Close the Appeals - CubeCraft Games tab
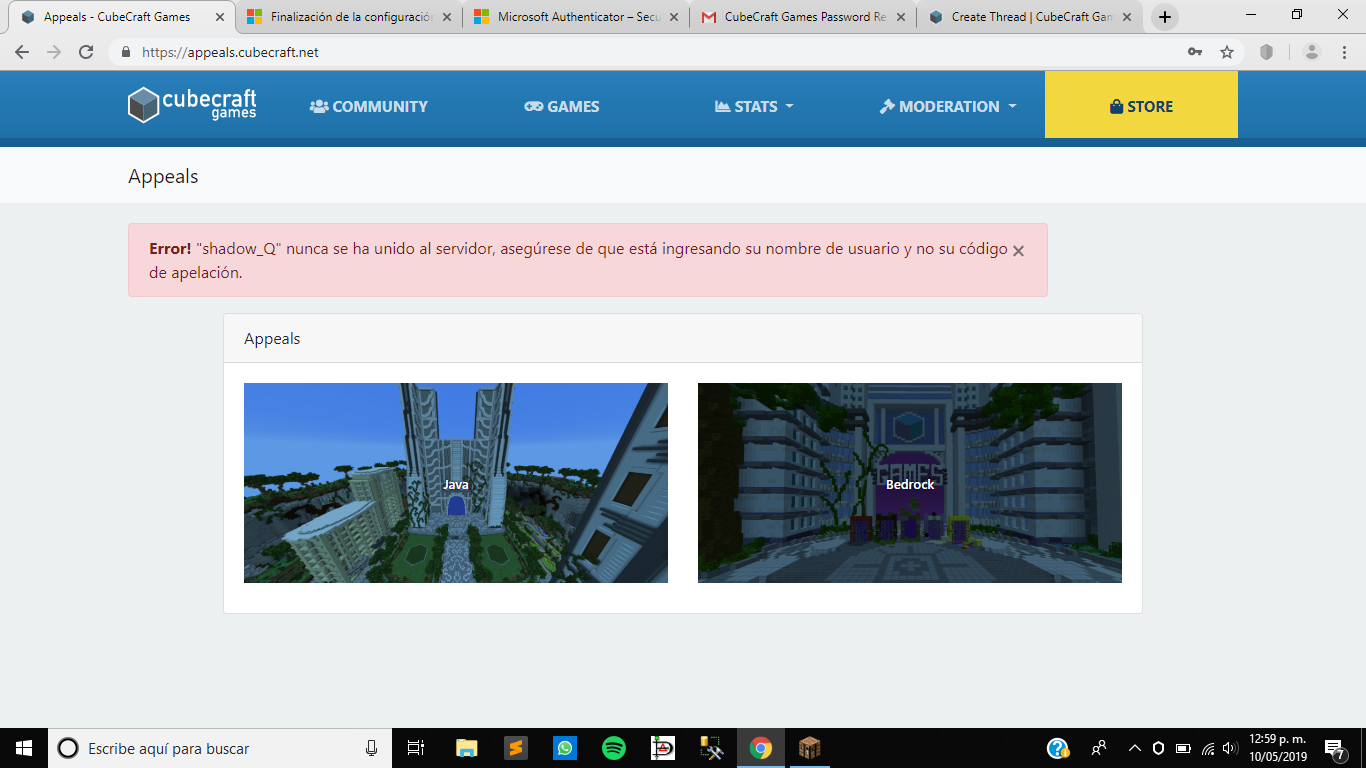The image size is (1366, 768). coord(220,17)
